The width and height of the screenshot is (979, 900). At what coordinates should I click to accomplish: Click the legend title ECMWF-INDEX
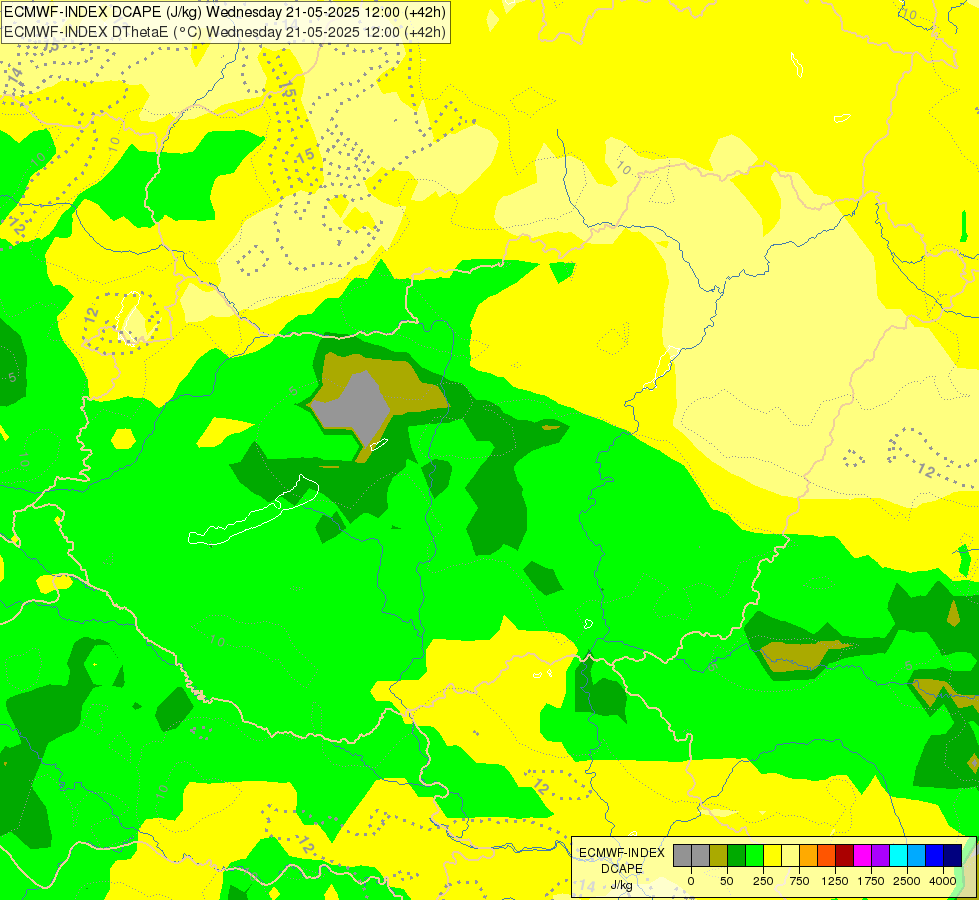(x=622, y=853)
